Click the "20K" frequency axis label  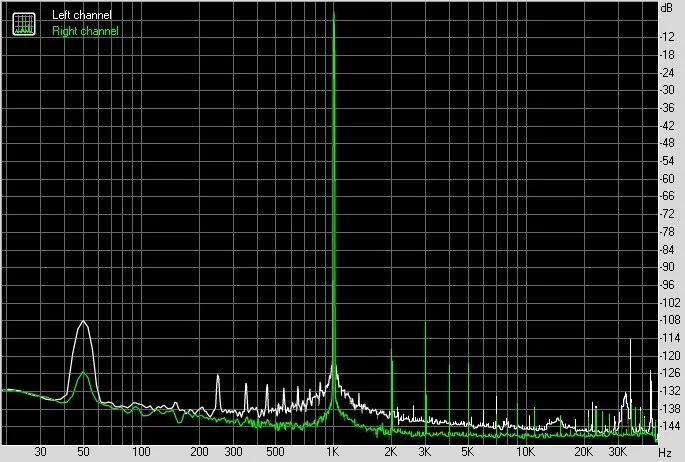[x=583, y=452]
